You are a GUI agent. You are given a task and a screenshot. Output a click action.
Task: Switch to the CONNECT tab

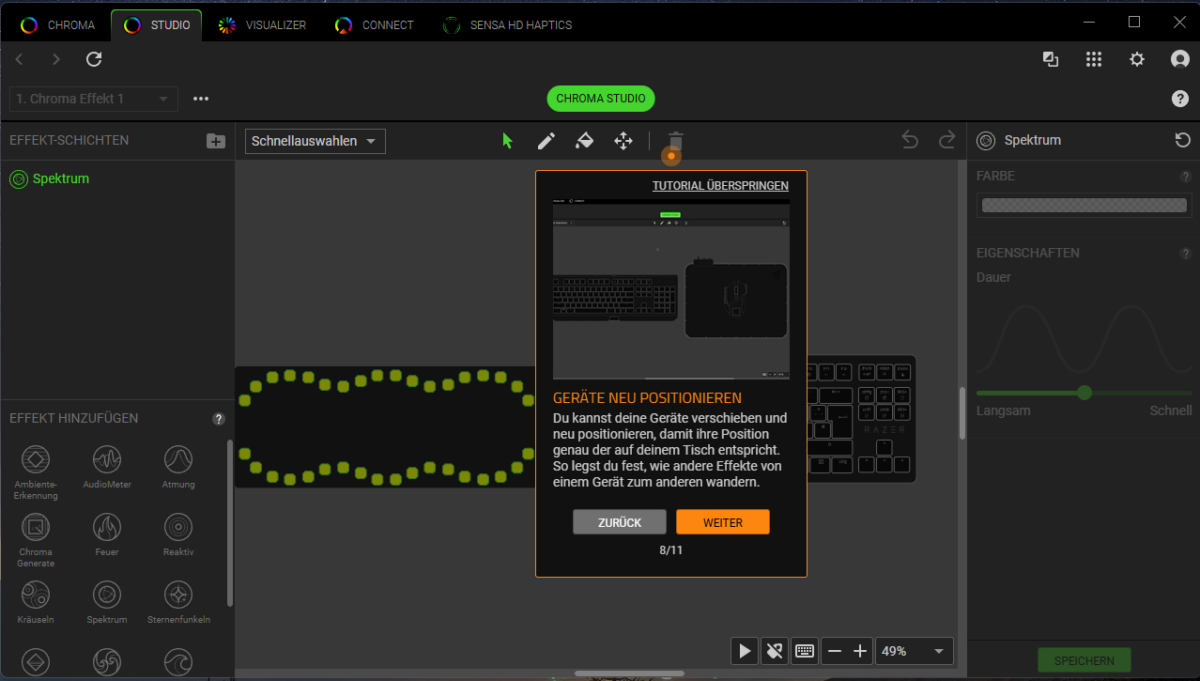point(375,25)
